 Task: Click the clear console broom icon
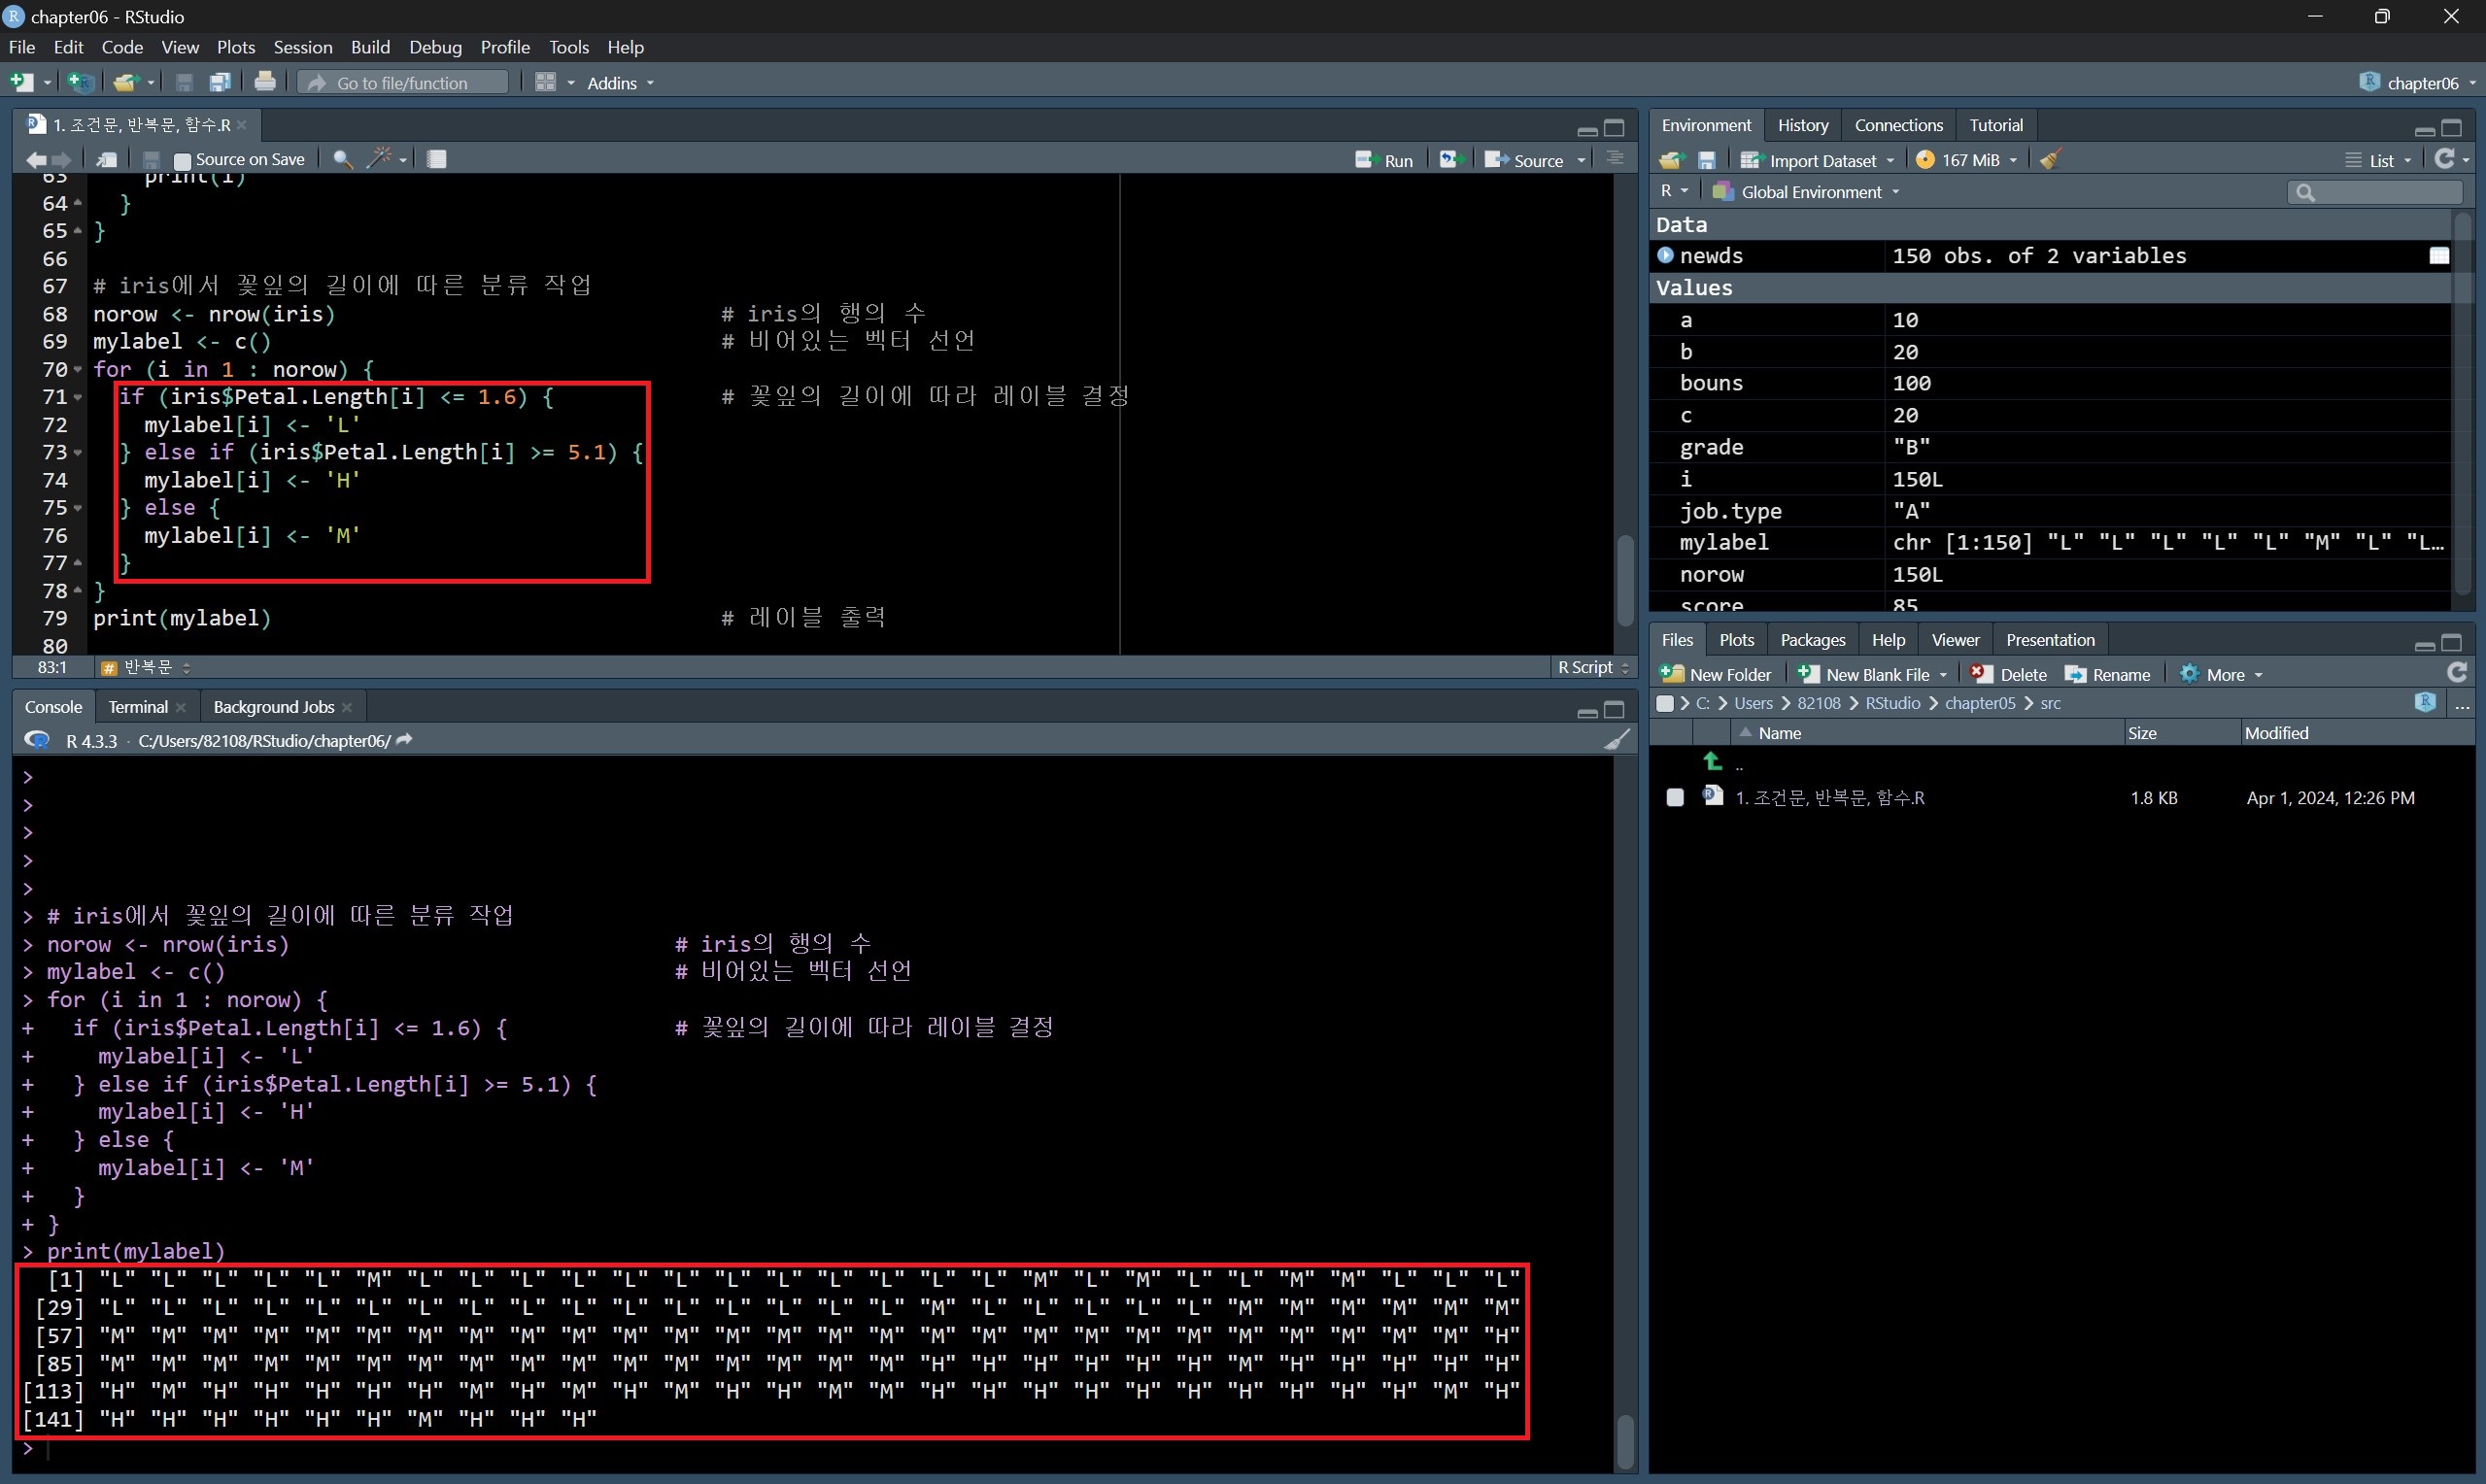[x=1616, y=740]
